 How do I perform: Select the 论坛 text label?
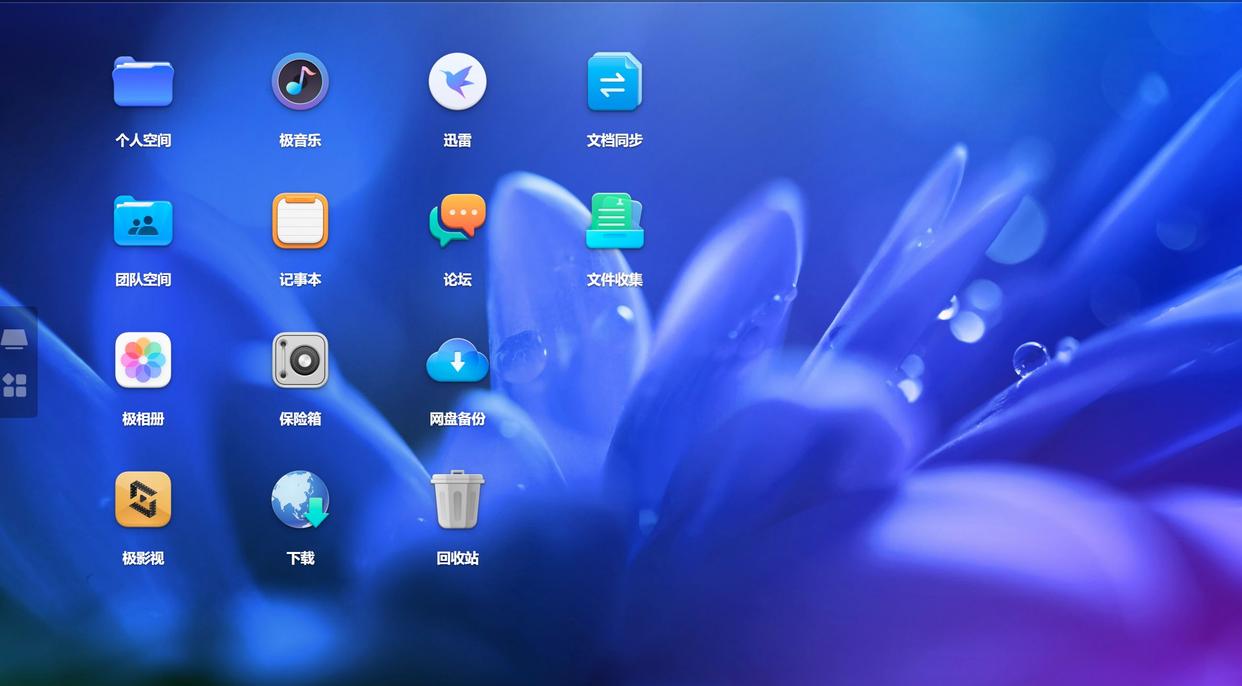457,279
